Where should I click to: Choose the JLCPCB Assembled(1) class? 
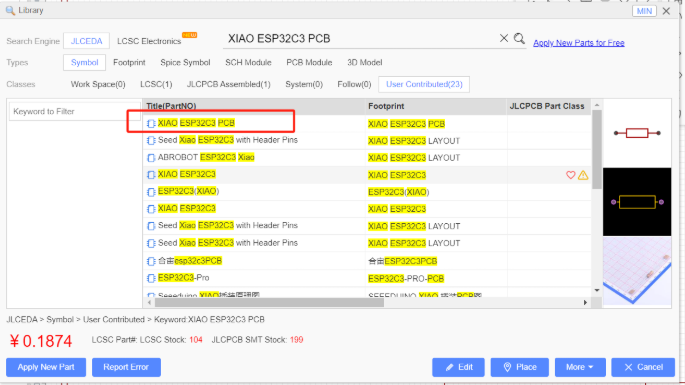228,84
